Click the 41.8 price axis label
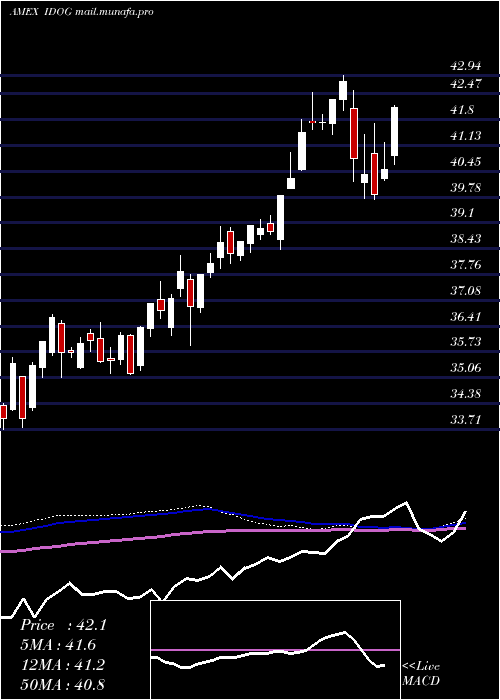The width and height of the screenshot is (500, 700). (462, 110)
